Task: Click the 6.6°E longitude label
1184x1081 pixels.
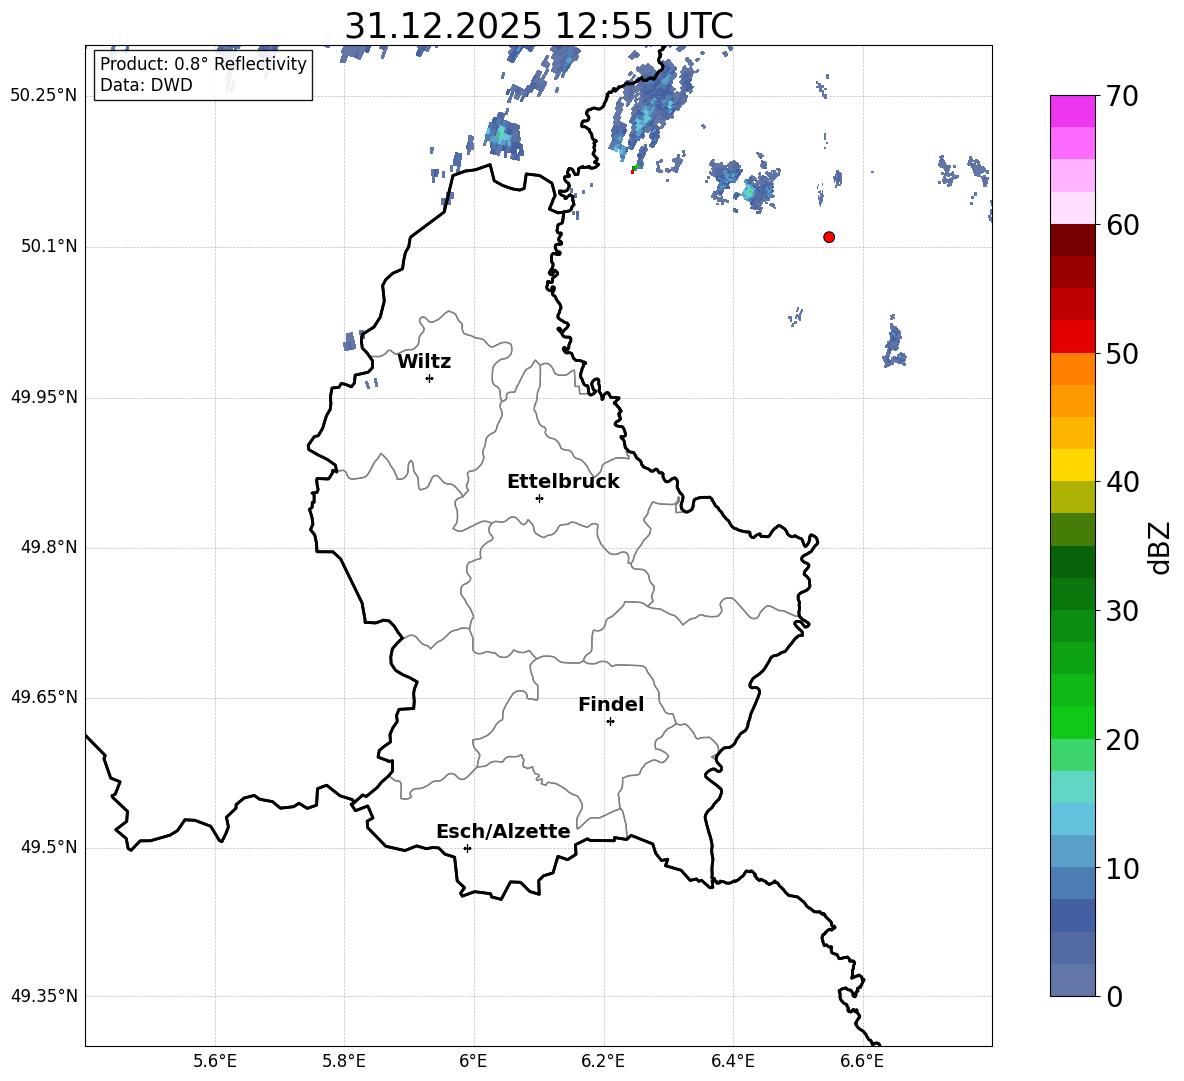Action: [x=862, y=1061]
